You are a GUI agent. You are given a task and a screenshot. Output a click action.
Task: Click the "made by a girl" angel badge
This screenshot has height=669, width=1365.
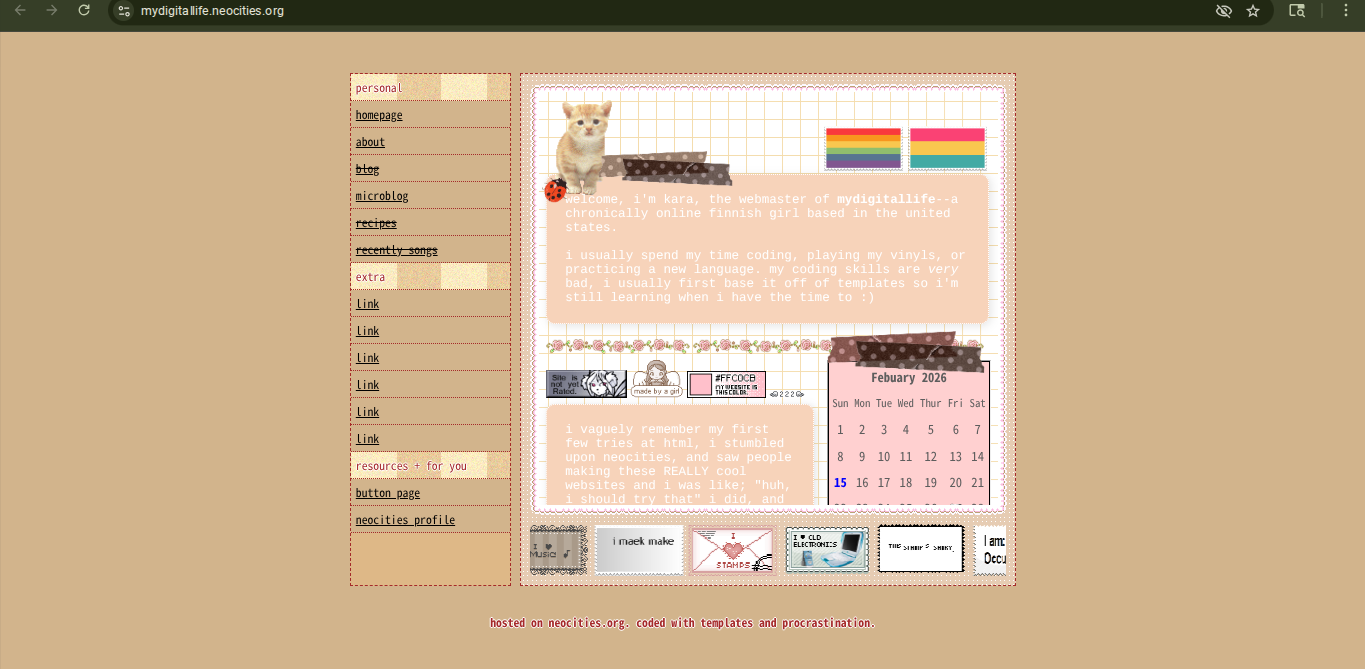tap(656, 380)
